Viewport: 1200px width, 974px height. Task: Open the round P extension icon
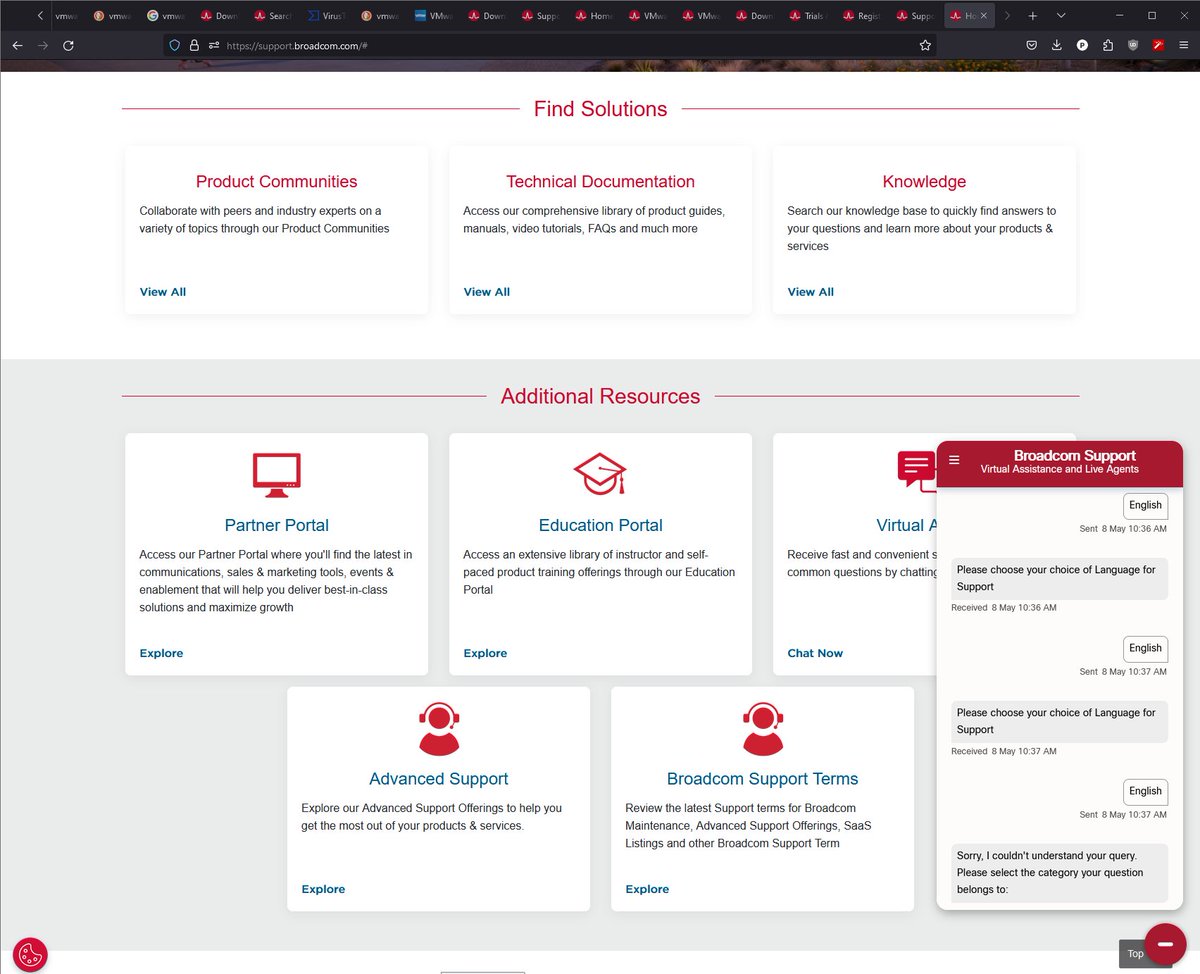1082,45
